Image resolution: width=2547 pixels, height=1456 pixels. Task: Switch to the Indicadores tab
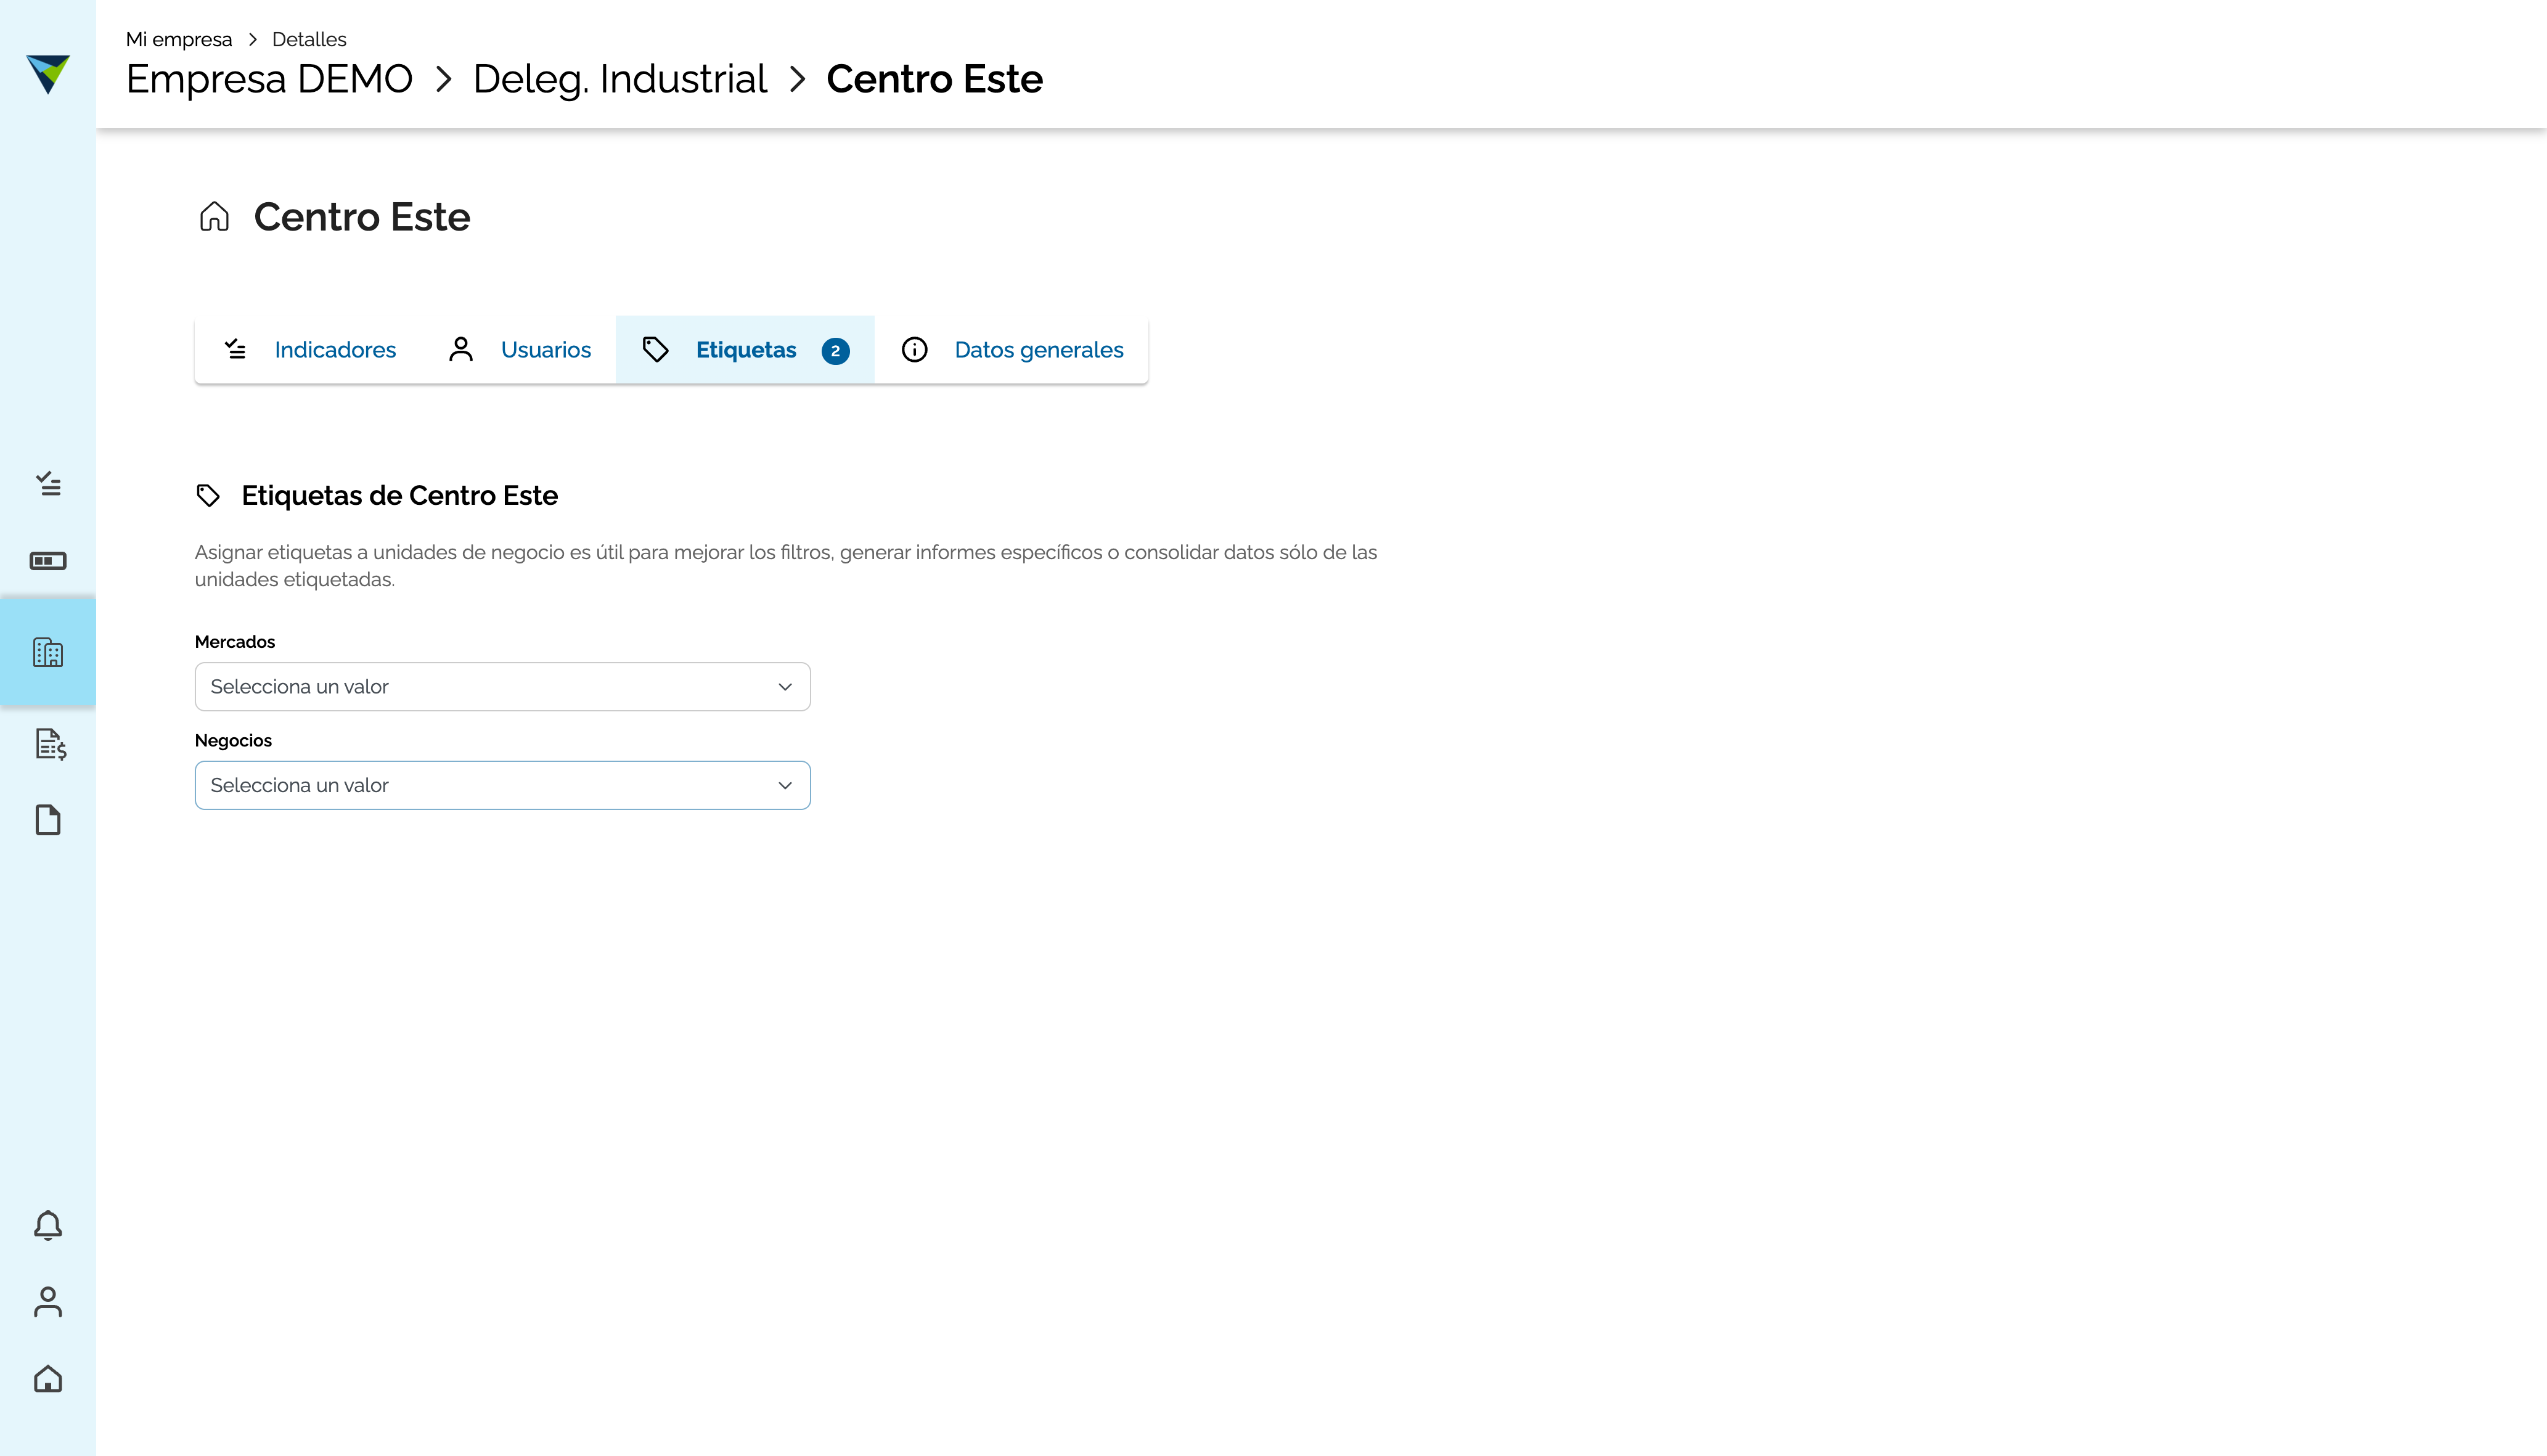click(310, 350)
